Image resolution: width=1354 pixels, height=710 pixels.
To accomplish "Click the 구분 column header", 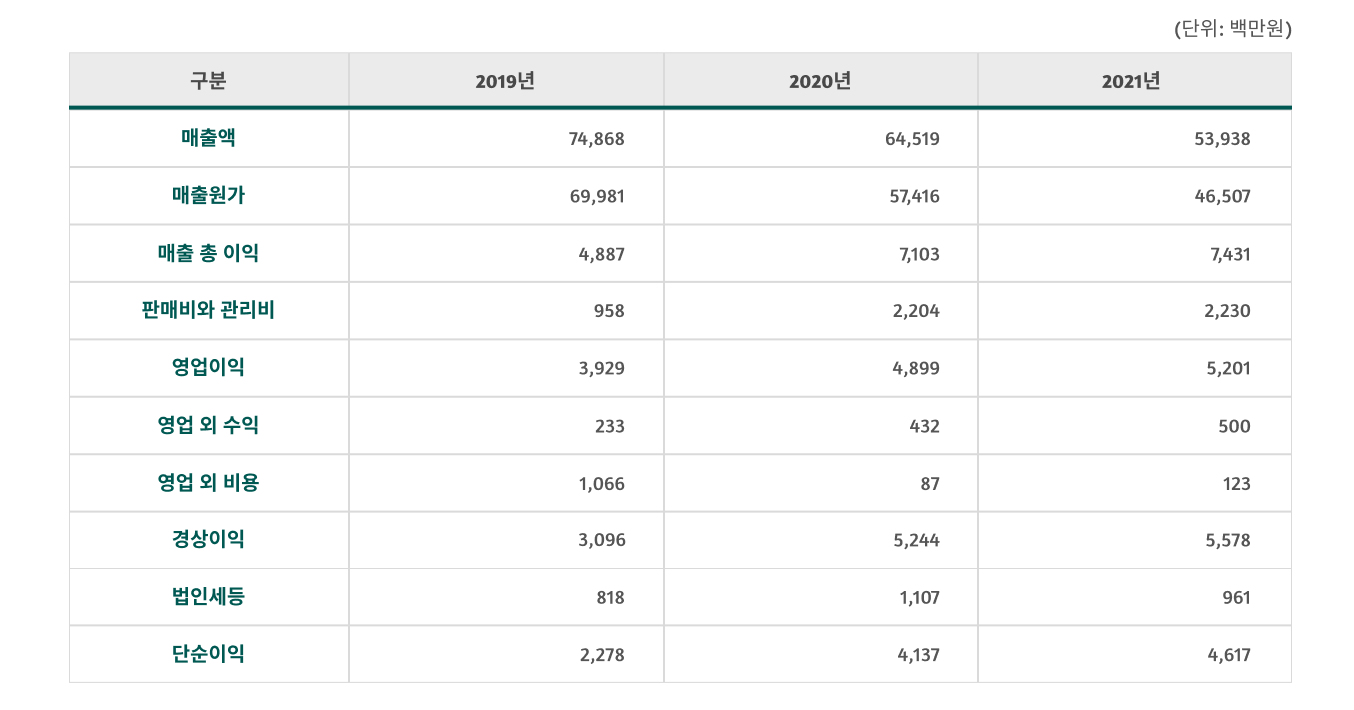I will (208, 81).
